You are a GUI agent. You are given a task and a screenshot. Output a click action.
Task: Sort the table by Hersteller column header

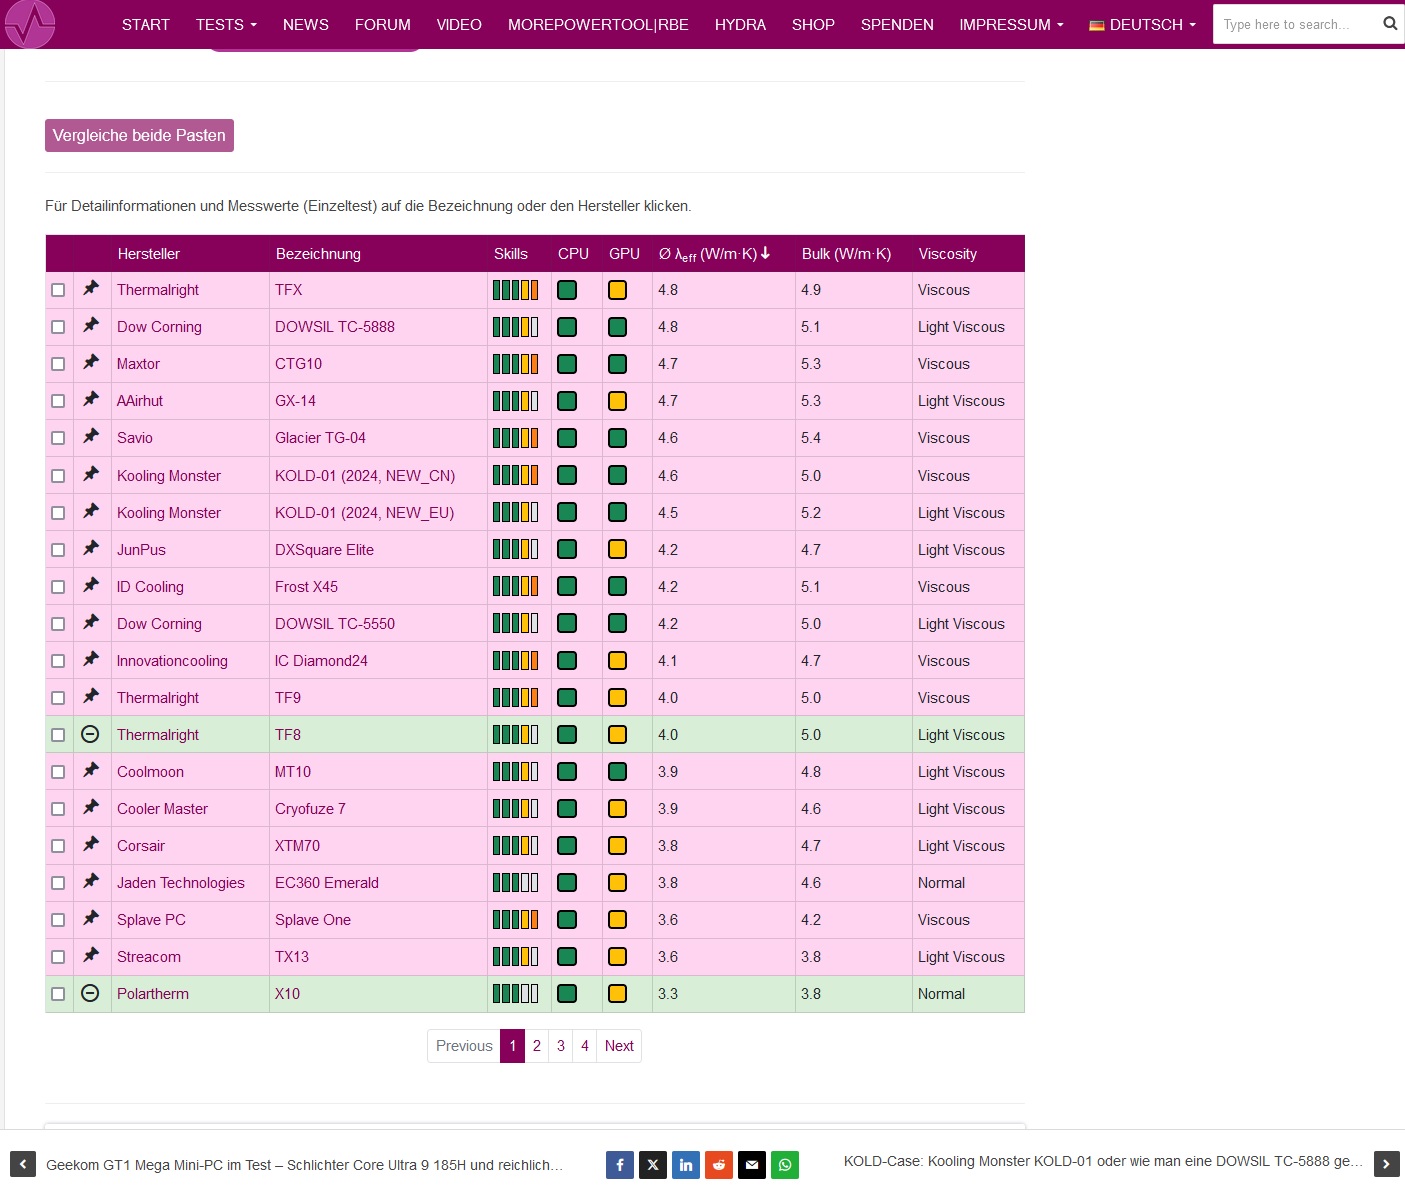149,254
